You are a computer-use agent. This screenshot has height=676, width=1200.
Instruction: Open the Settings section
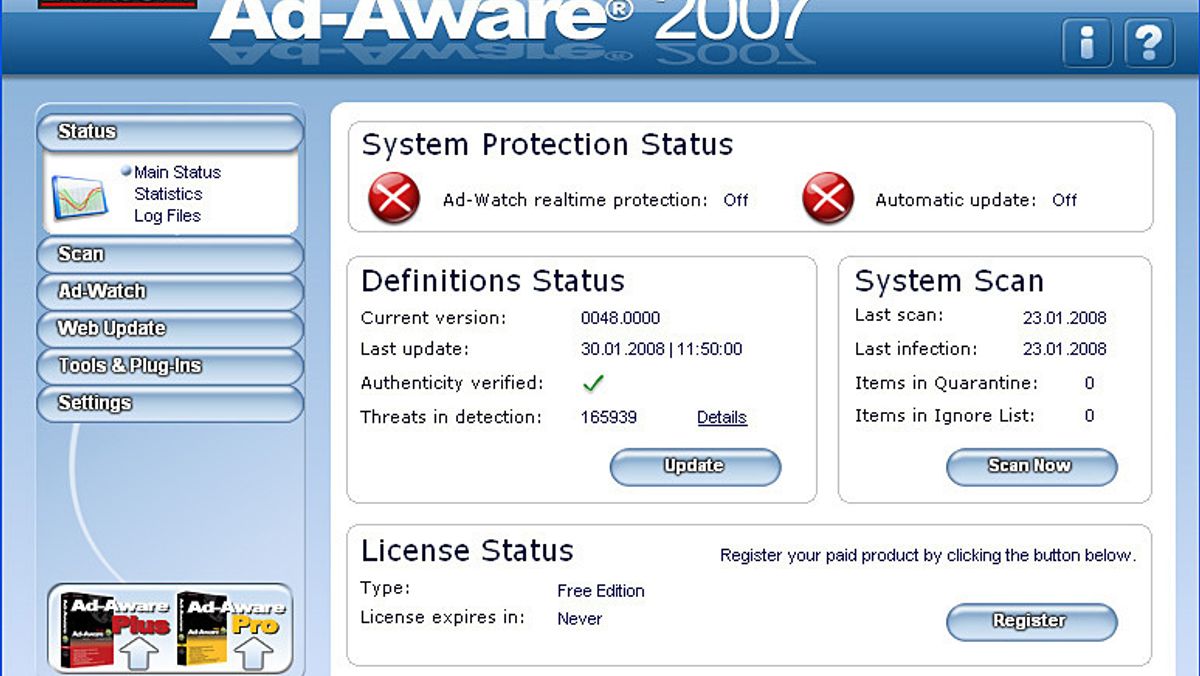pos(169,403)
